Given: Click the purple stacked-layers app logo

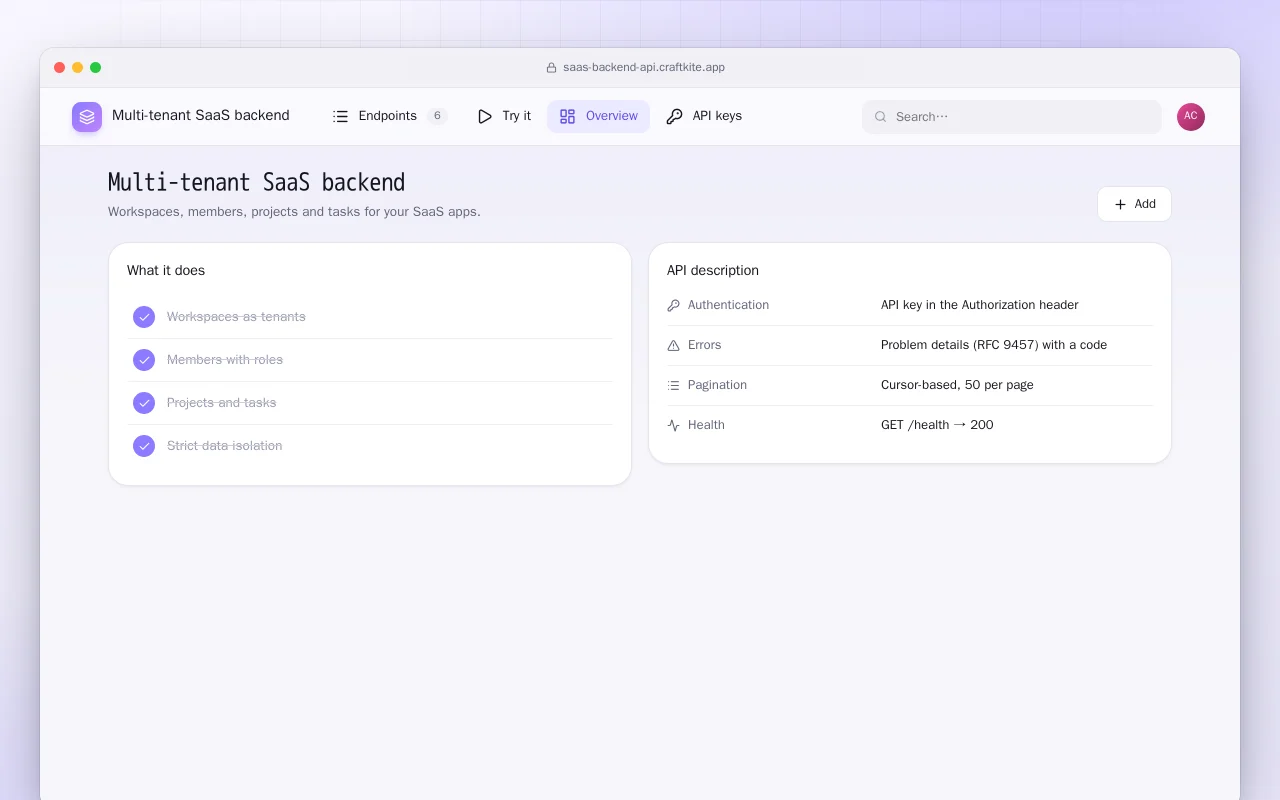Looking at the screenshot, I should tap(87, 117).
